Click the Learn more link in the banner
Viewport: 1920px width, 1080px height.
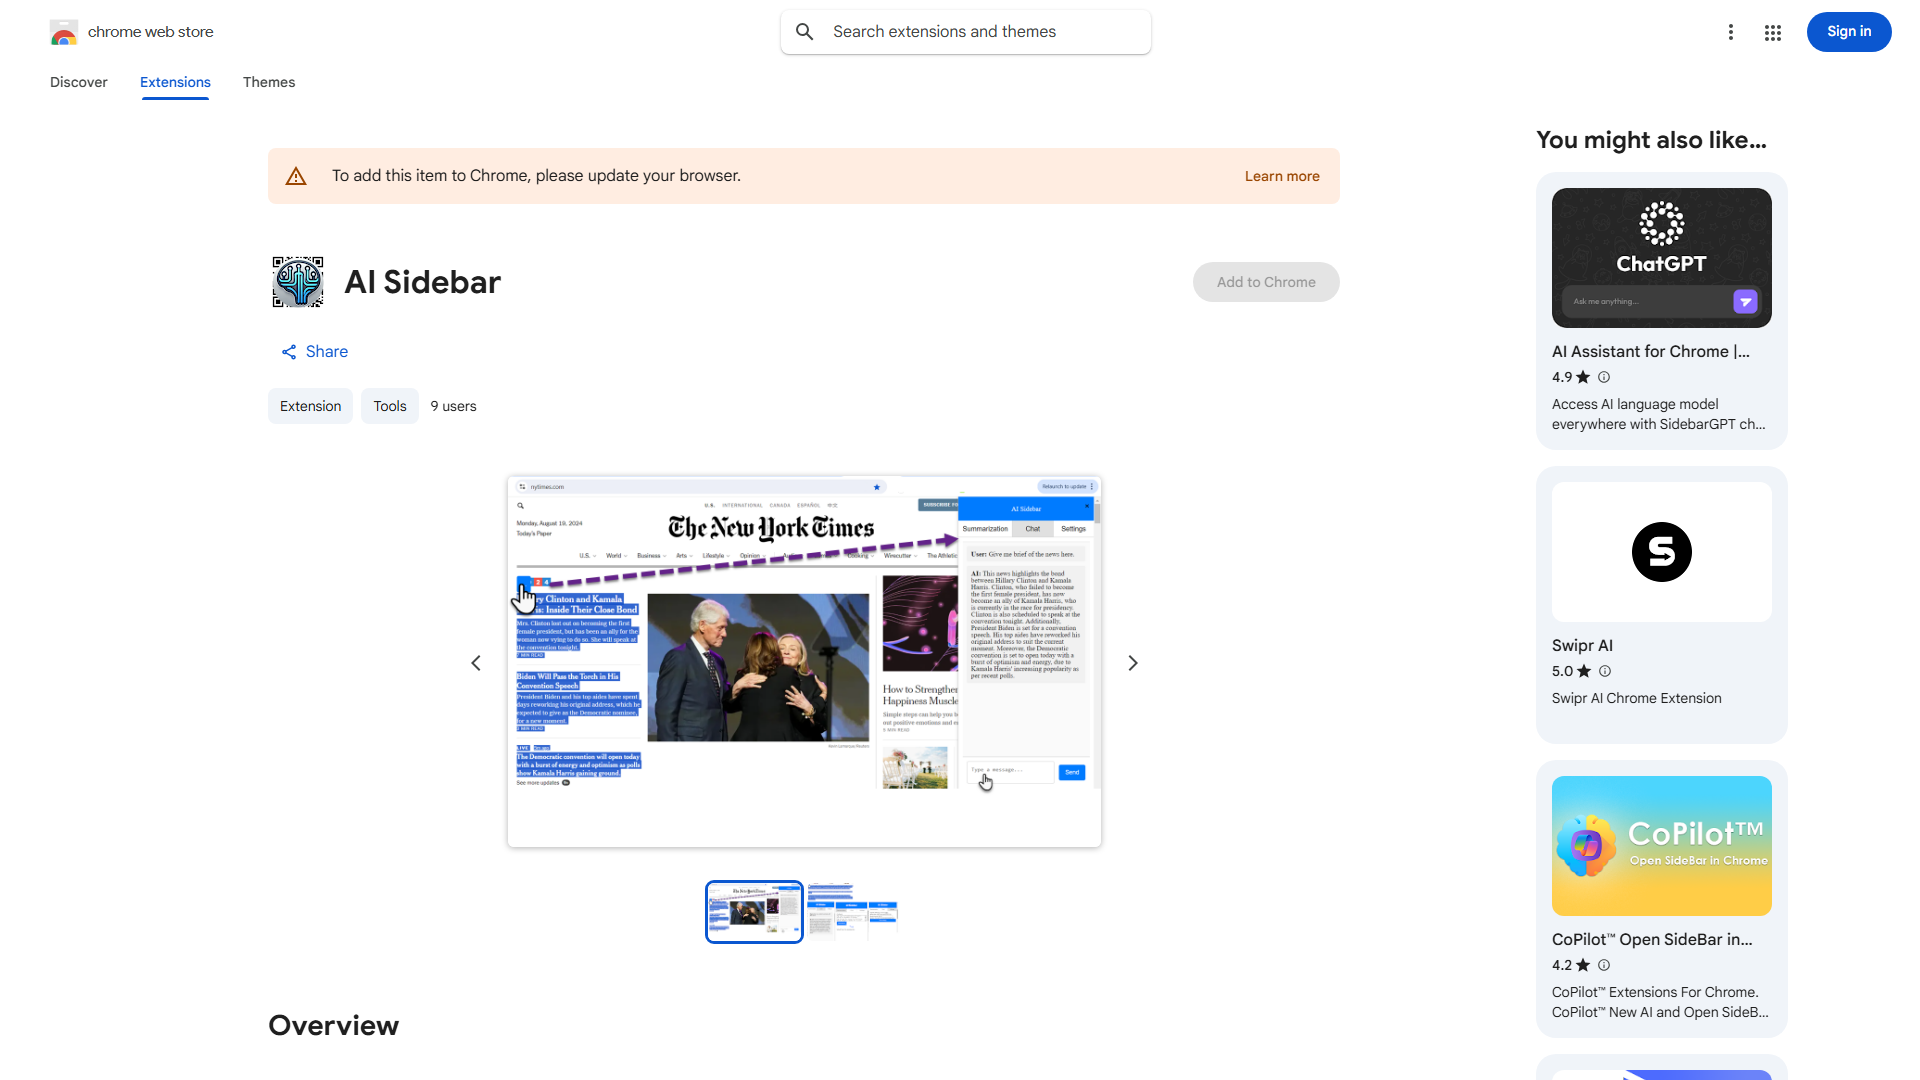point(1282,176)
